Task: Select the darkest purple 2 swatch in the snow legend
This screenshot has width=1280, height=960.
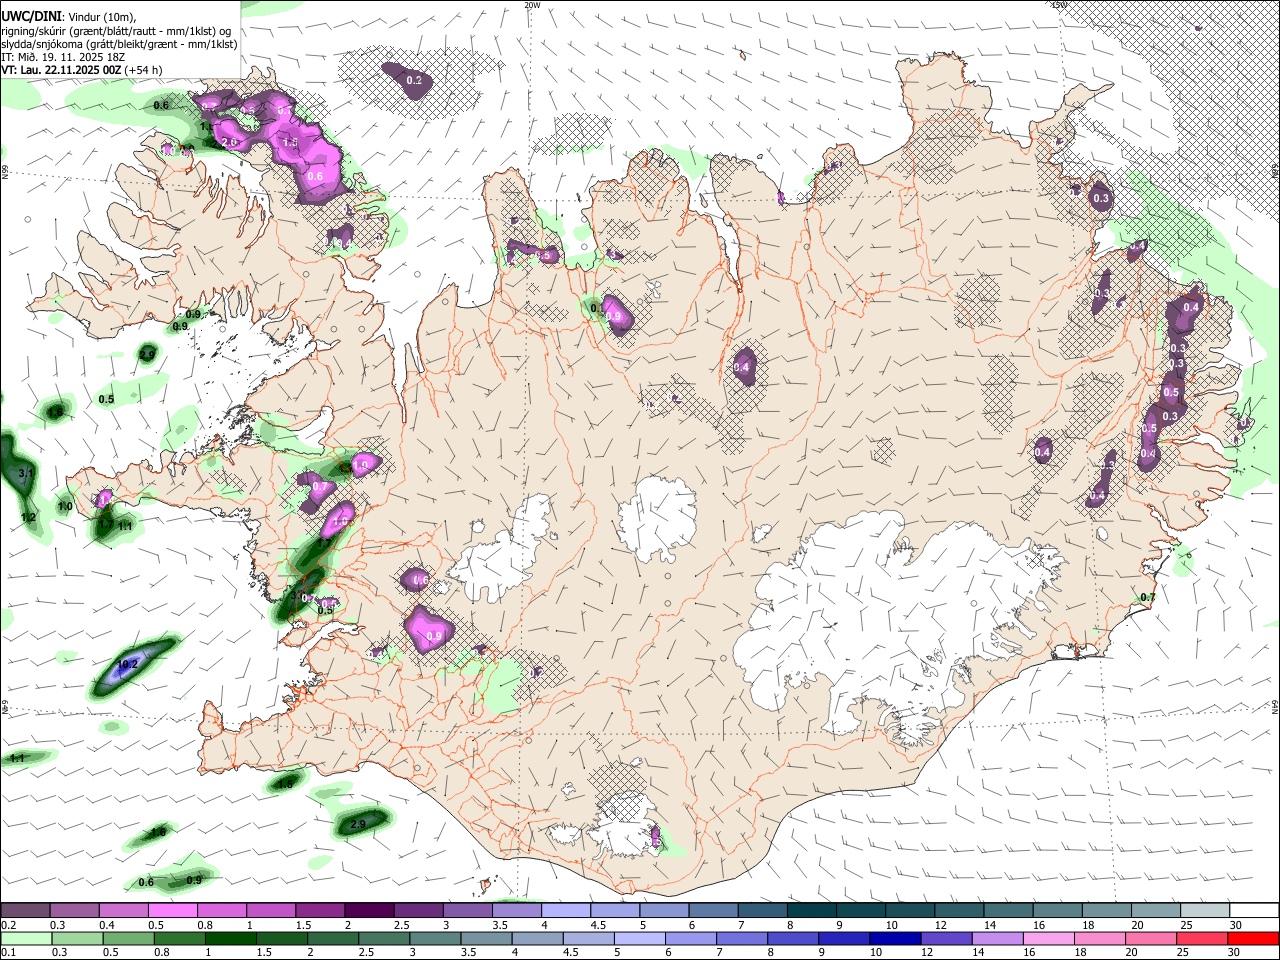Action: [369, 911]
